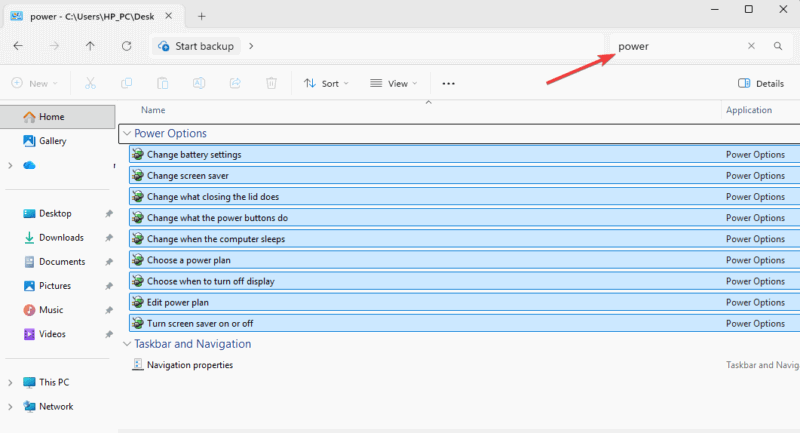Click inside the search box field
Viewport: 800px width, 433px height.
[678, 46]
